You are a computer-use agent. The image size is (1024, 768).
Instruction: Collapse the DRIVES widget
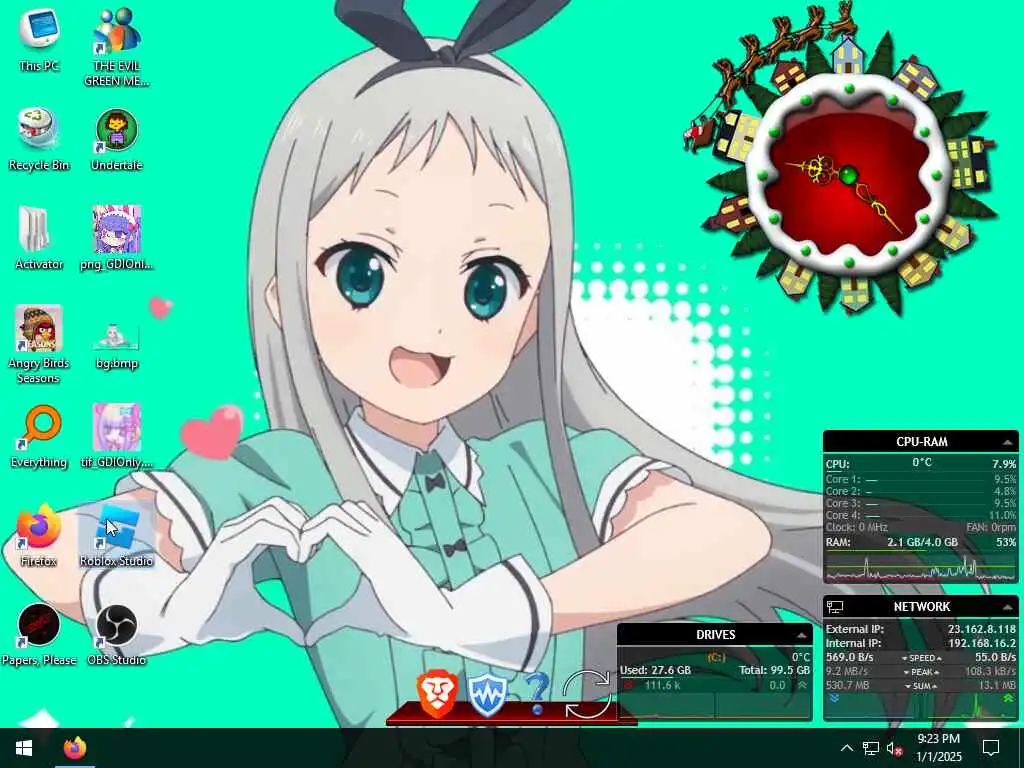[x=801, y=635]
